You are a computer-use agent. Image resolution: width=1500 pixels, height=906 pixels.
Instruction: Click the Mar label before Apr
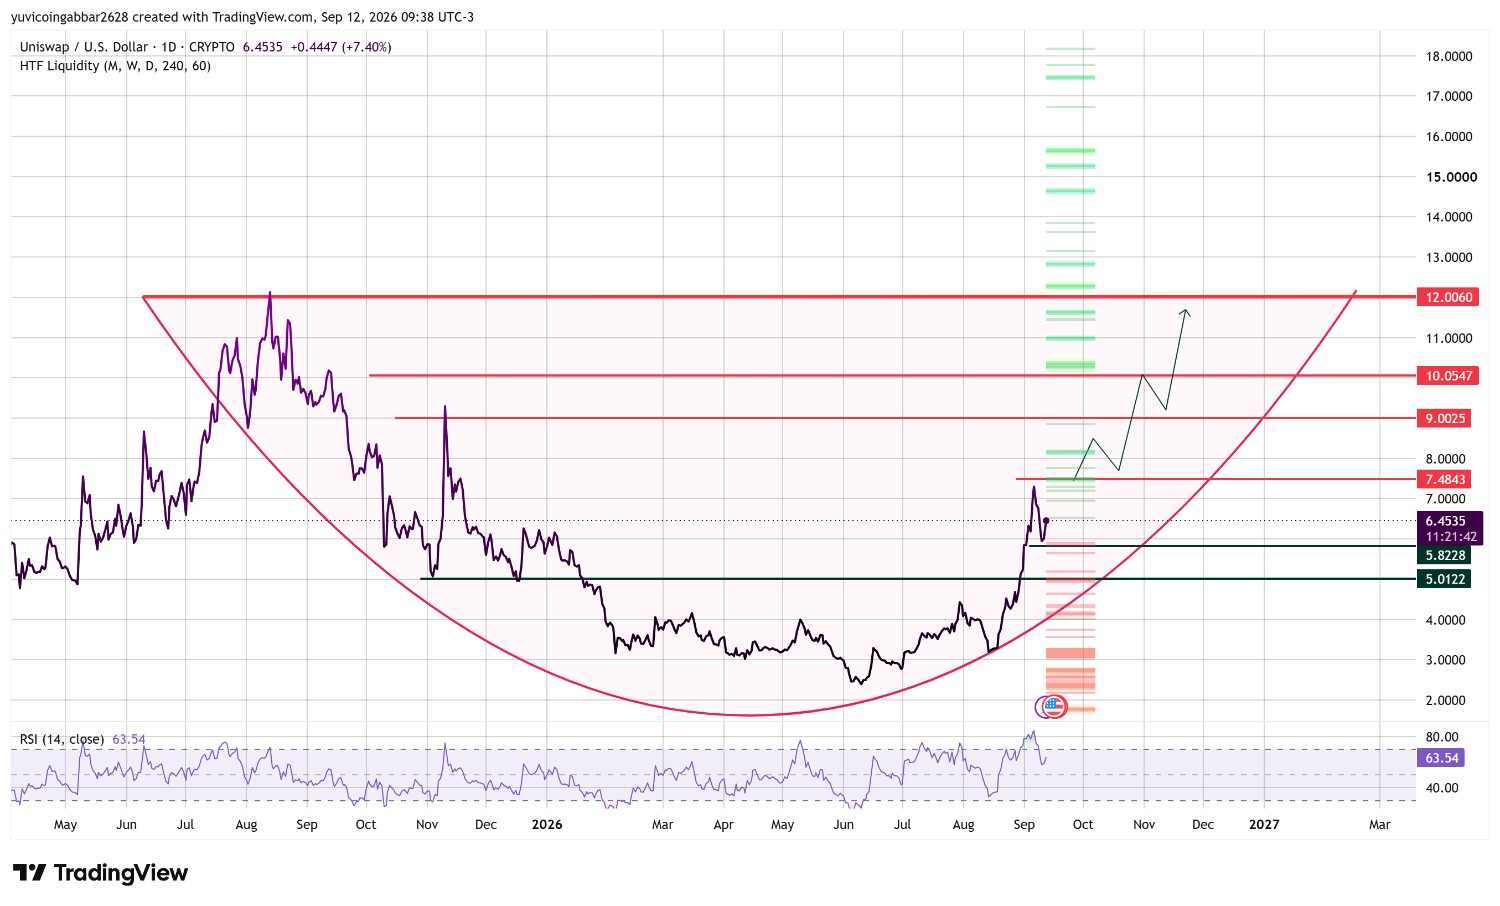tap(662, 825)
